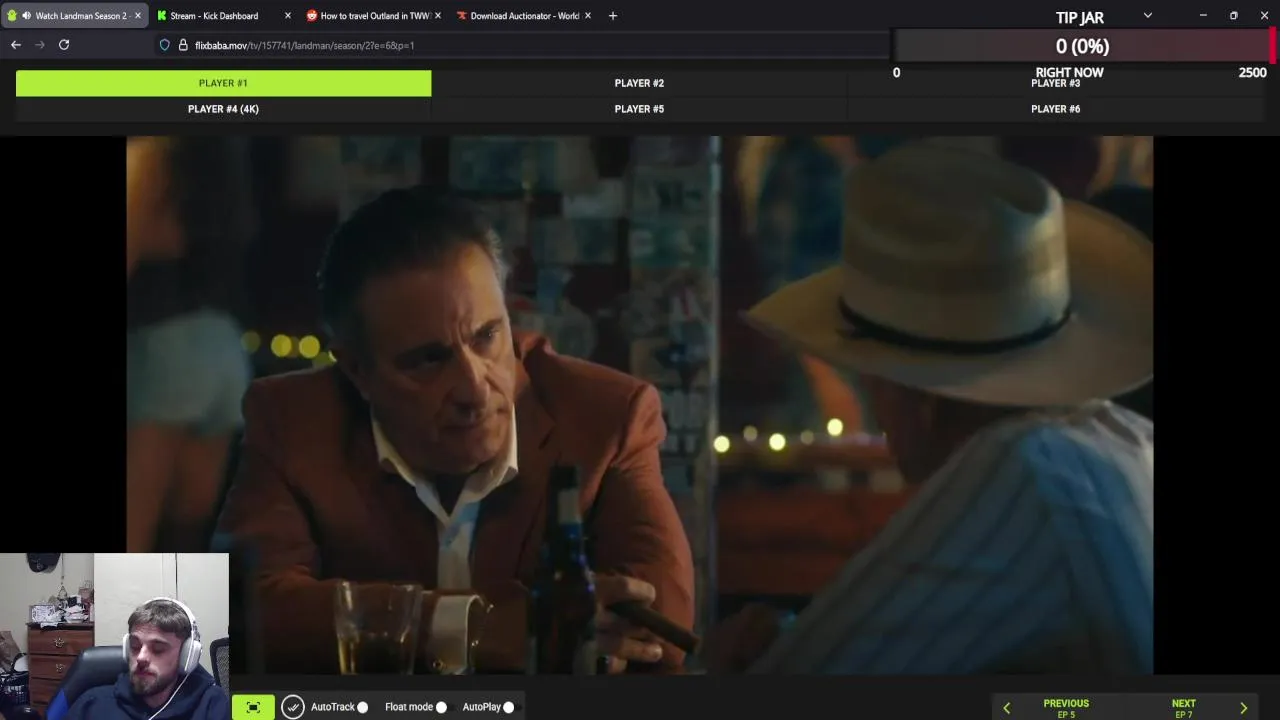Viewport: 1280px width, 720px height.
Task: Open the Watch Landman Season 2 tab
Action: (x=75, y=16)
